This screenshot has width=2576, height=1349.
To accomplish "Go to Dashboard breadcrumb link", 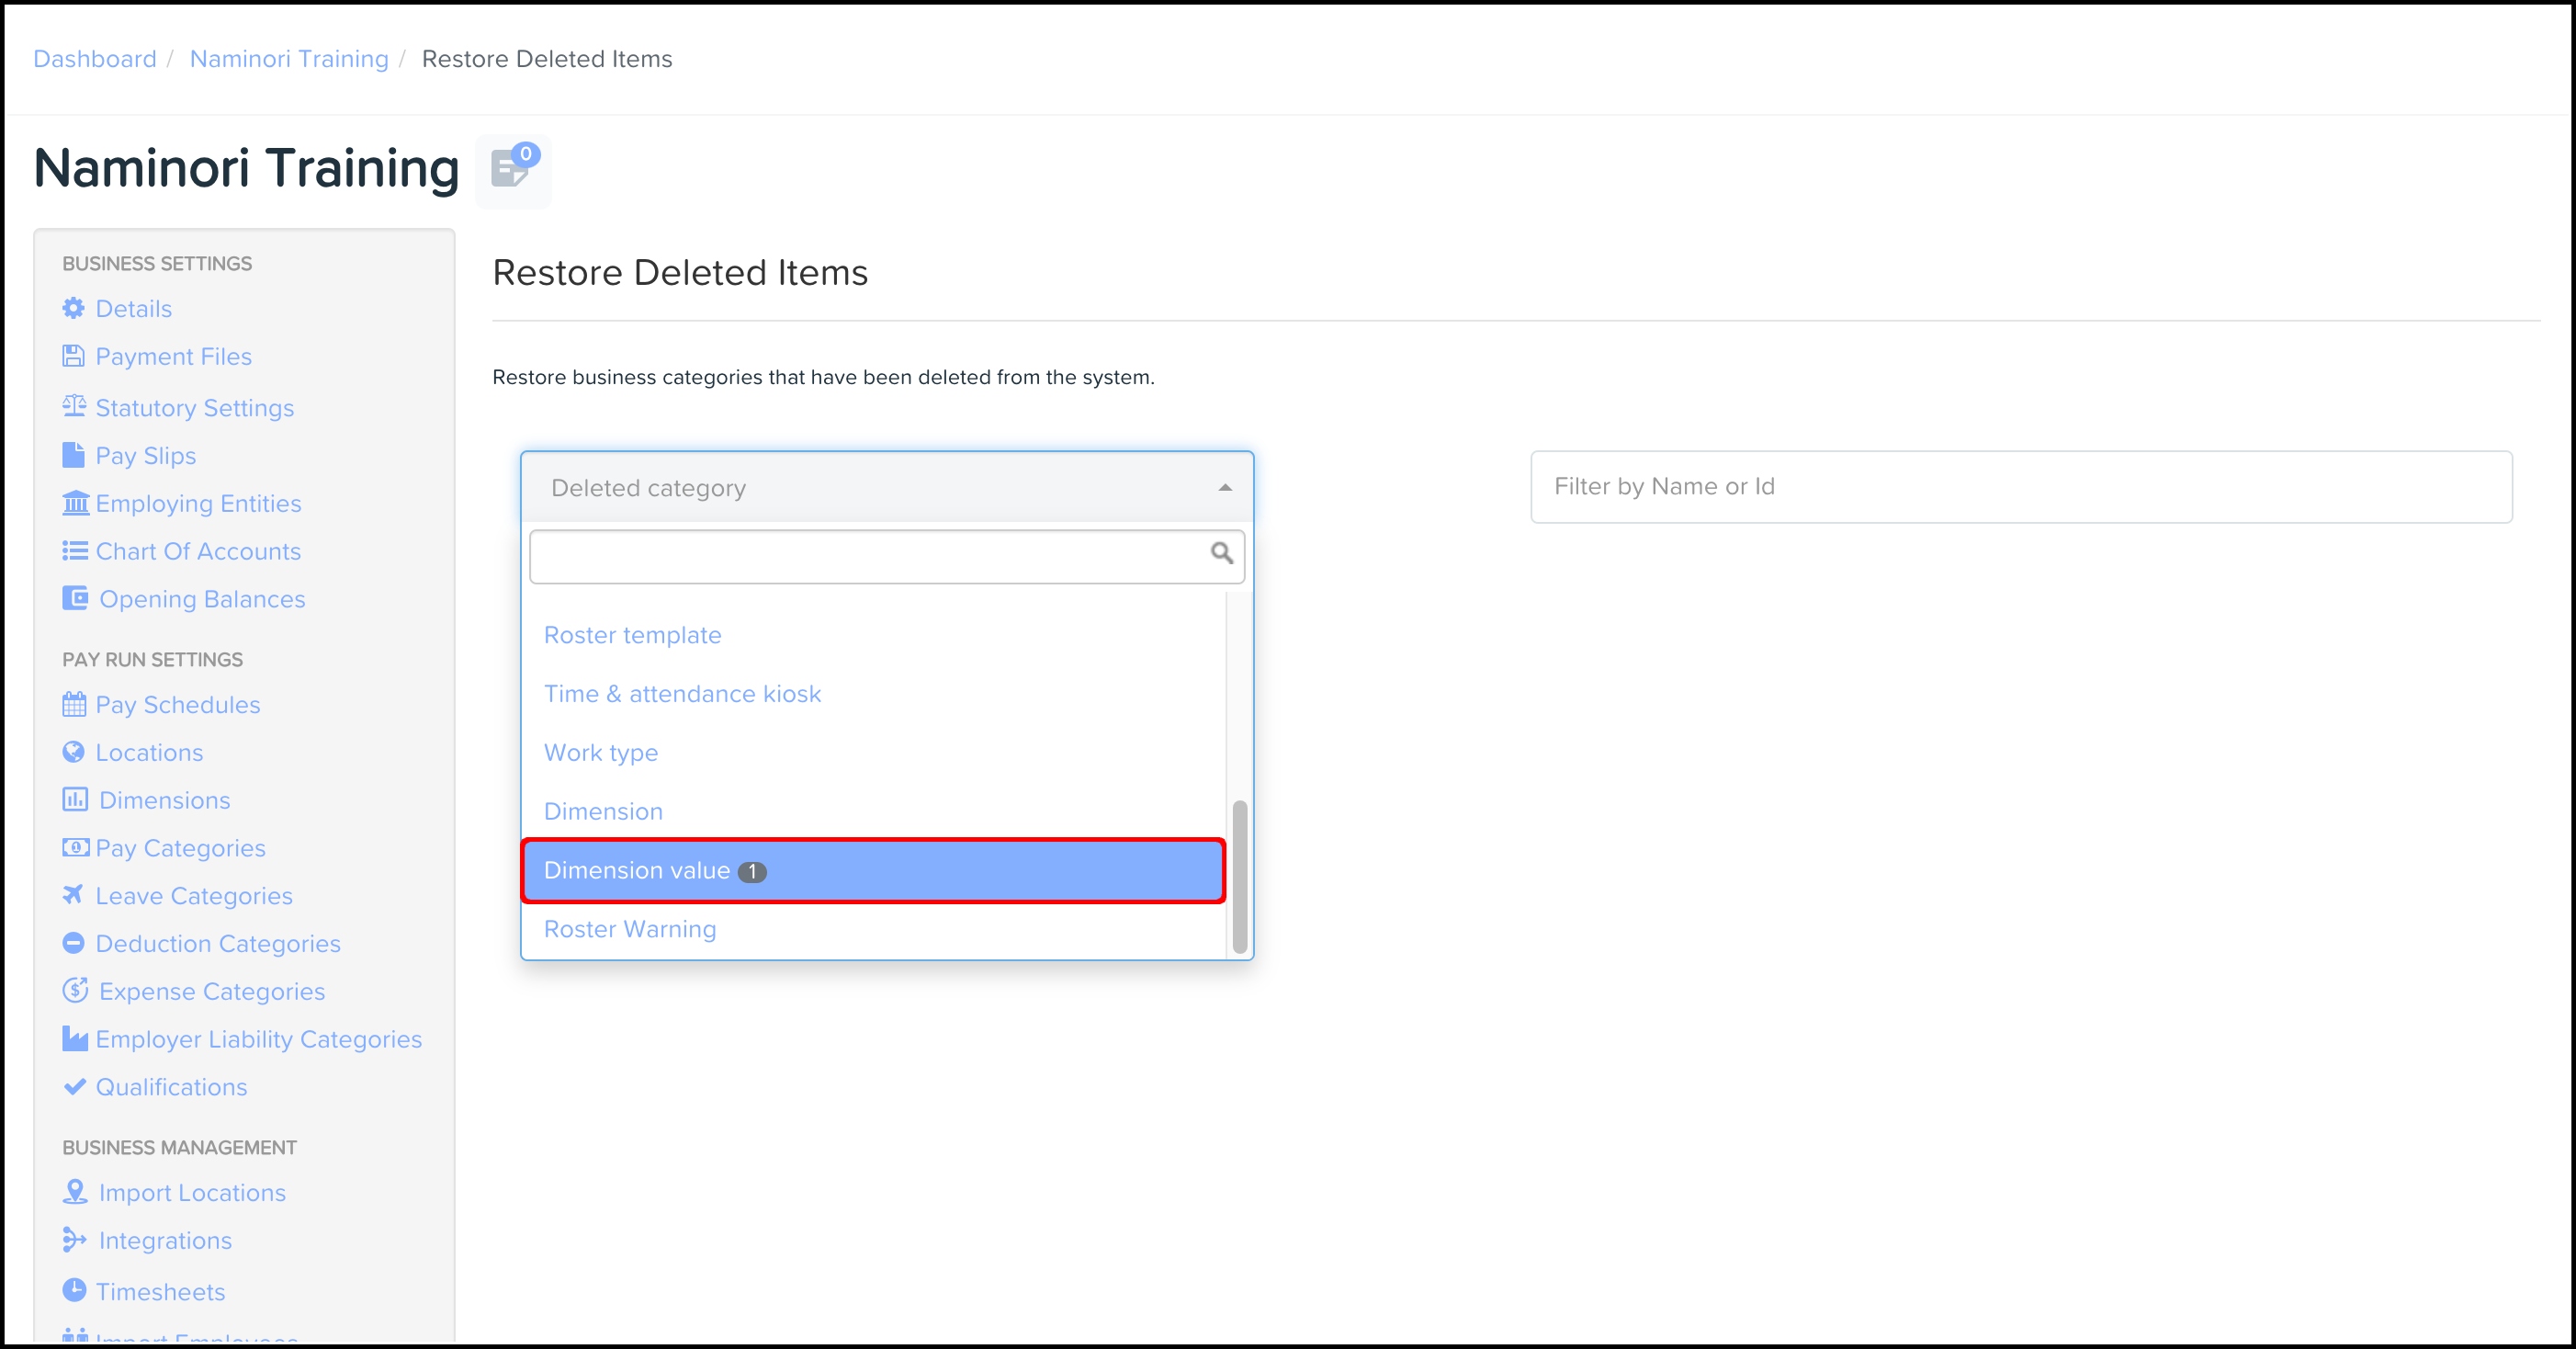I will (x=95, y=59).
